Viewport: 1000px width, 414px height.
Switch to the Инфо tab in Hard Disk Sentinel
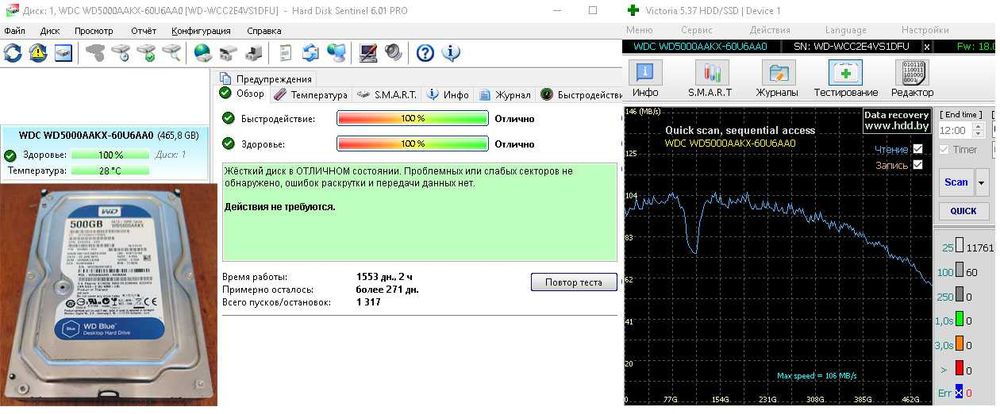[448, 94]
